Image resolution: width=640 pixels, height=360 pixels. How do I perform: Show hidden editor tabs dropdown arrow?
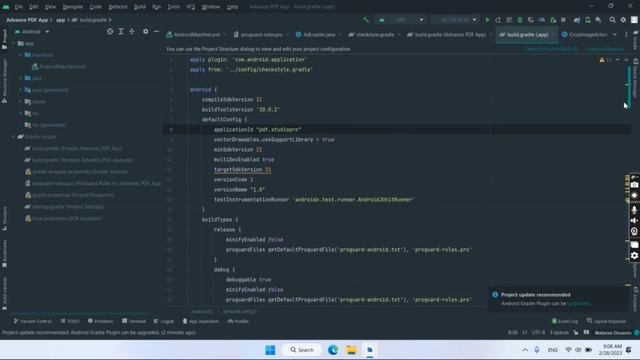pyautogui.click(x=614, y=35)
